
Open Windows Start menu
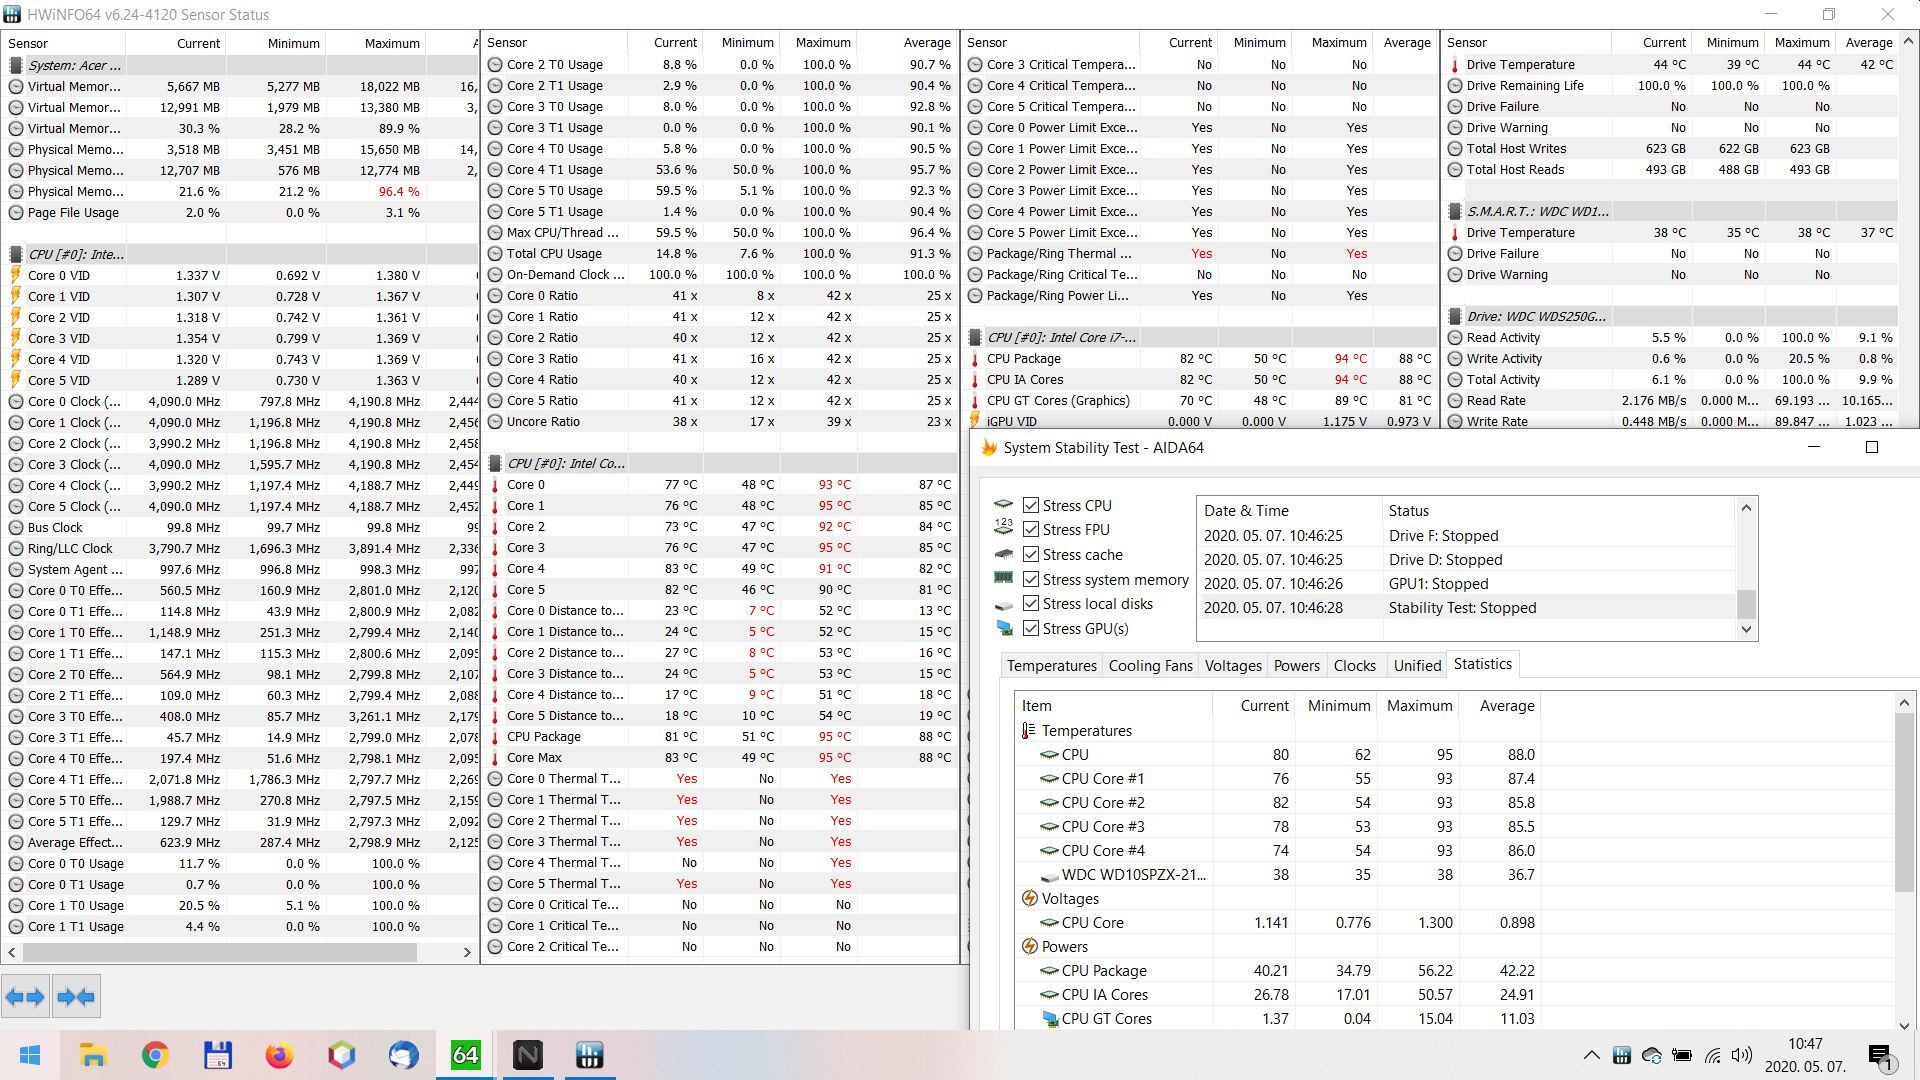(30, 1055)
